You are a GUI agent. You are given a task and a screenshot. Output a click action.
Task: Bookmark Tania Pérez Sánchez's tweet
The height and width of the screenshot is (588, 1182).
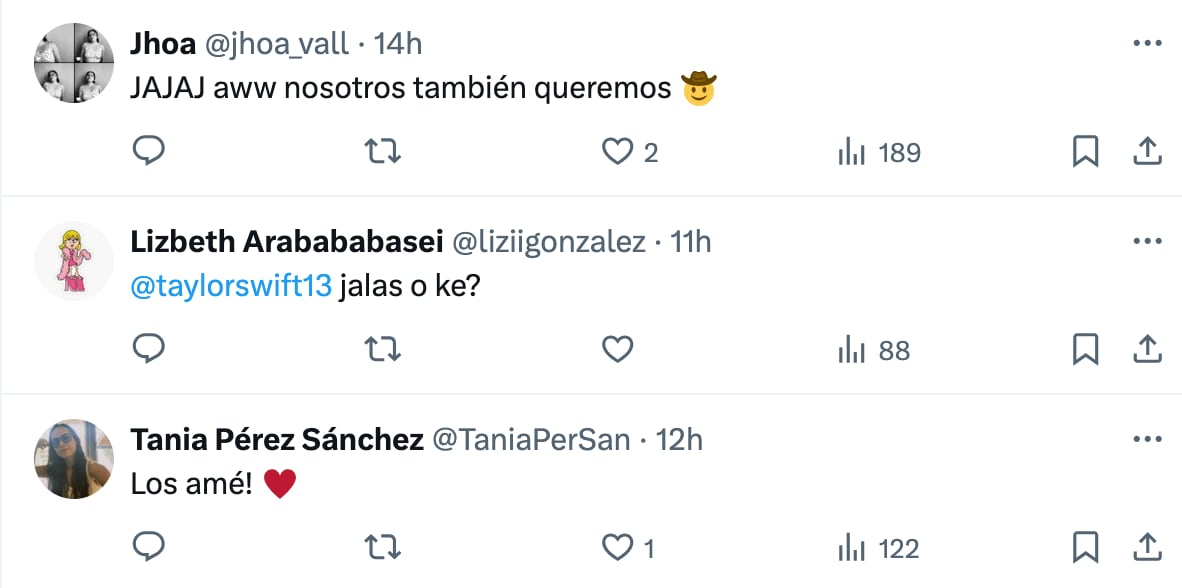(1085, 547)
